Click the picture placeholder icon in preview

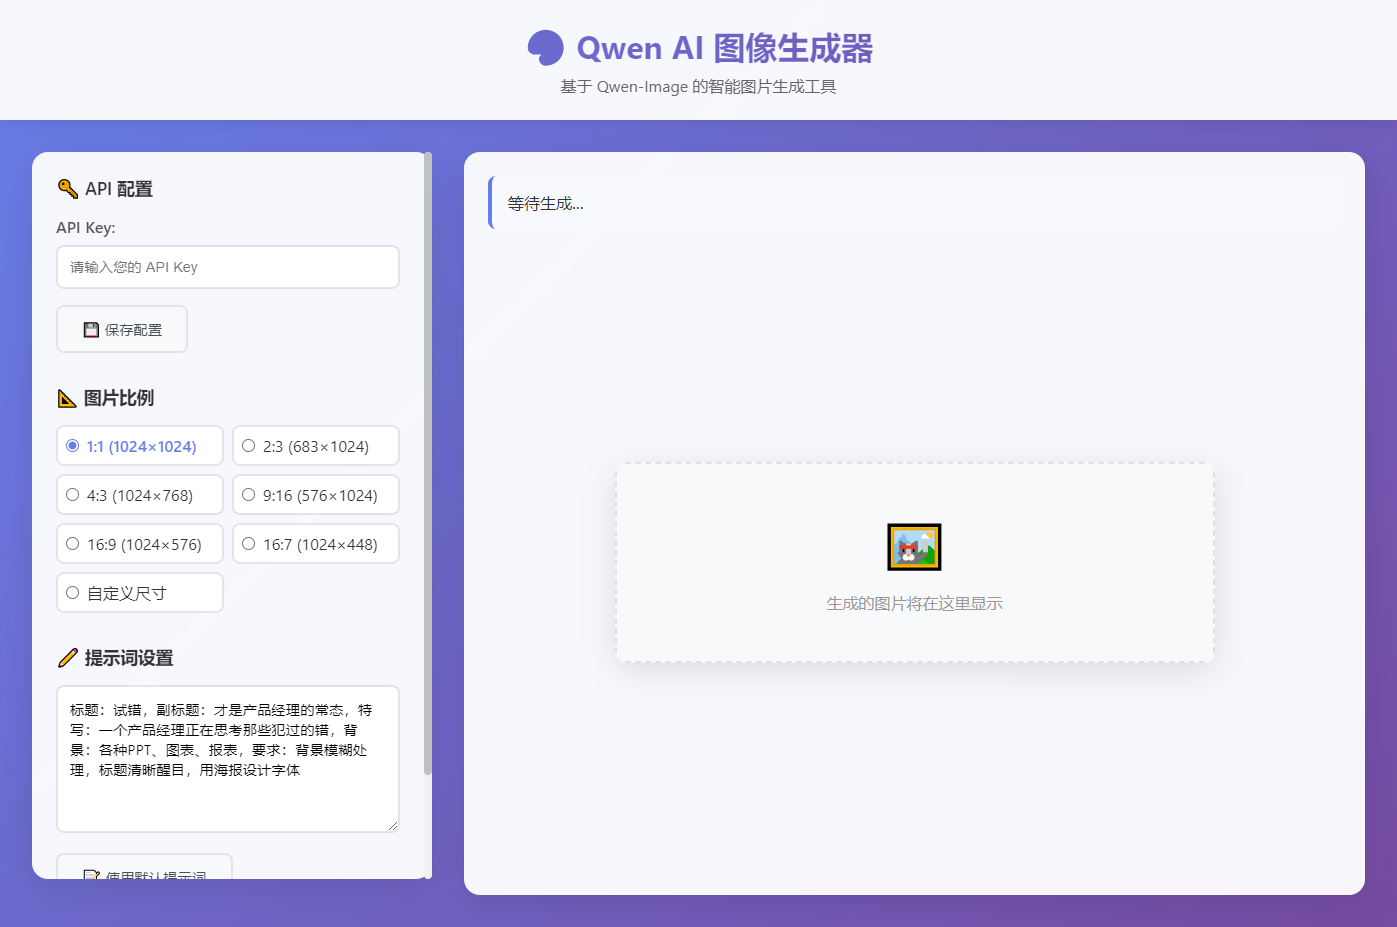click(914, 547)
